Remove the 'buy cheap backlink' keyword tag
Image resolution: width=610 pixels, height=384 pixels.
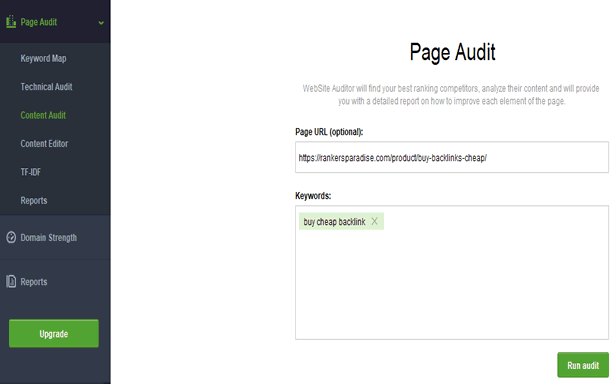[x=374, y=221]
